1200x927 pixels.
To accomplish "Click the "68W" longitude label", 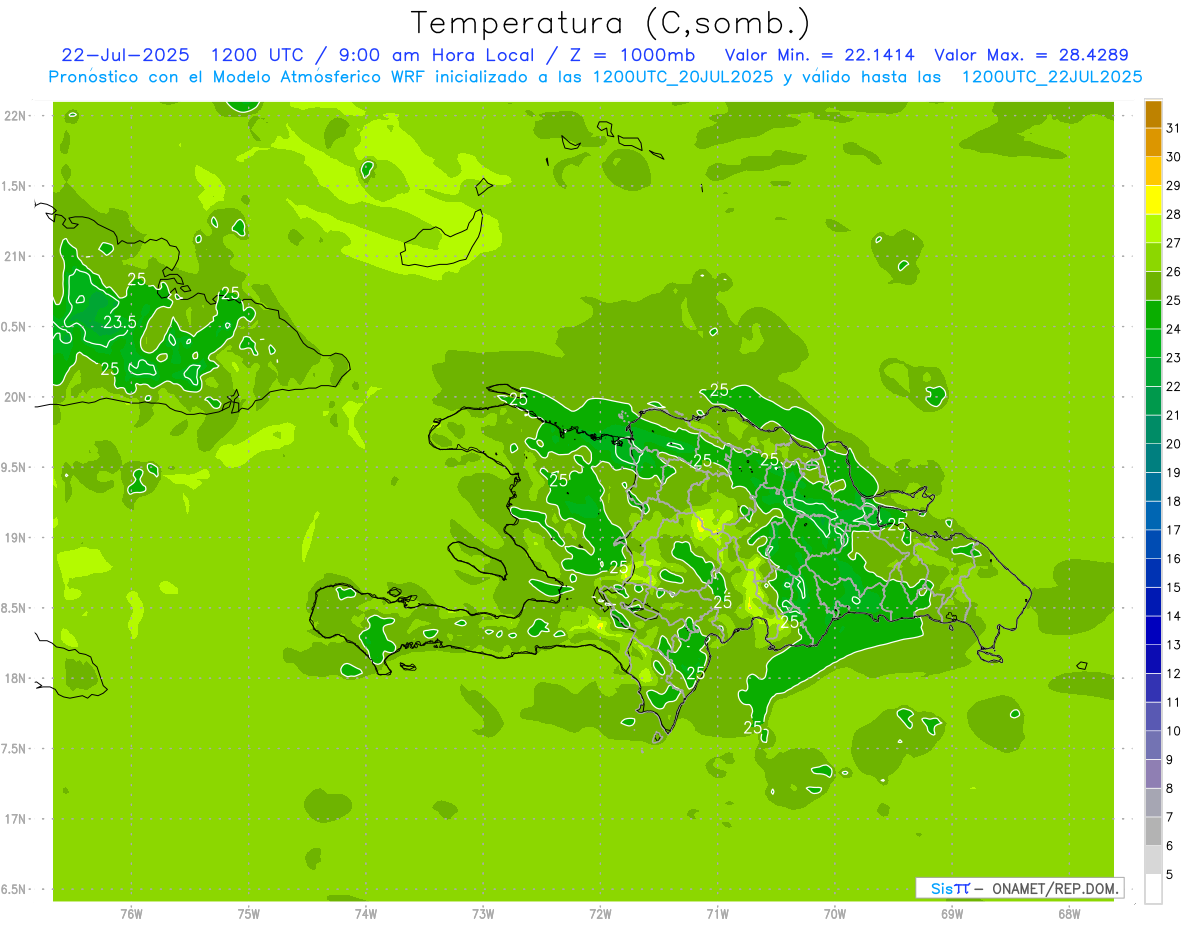I will [1069, 914].
